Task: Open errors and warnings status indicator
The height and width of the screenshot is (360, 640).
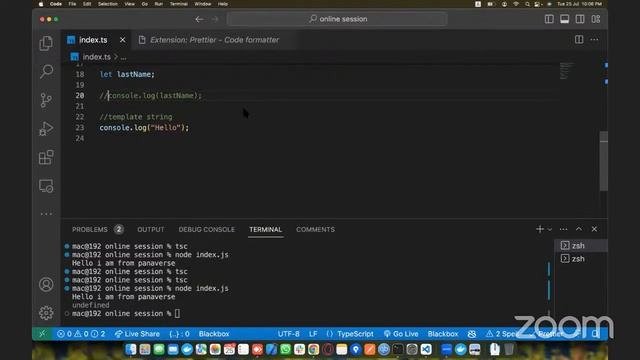Action: (x=81, y=334)
